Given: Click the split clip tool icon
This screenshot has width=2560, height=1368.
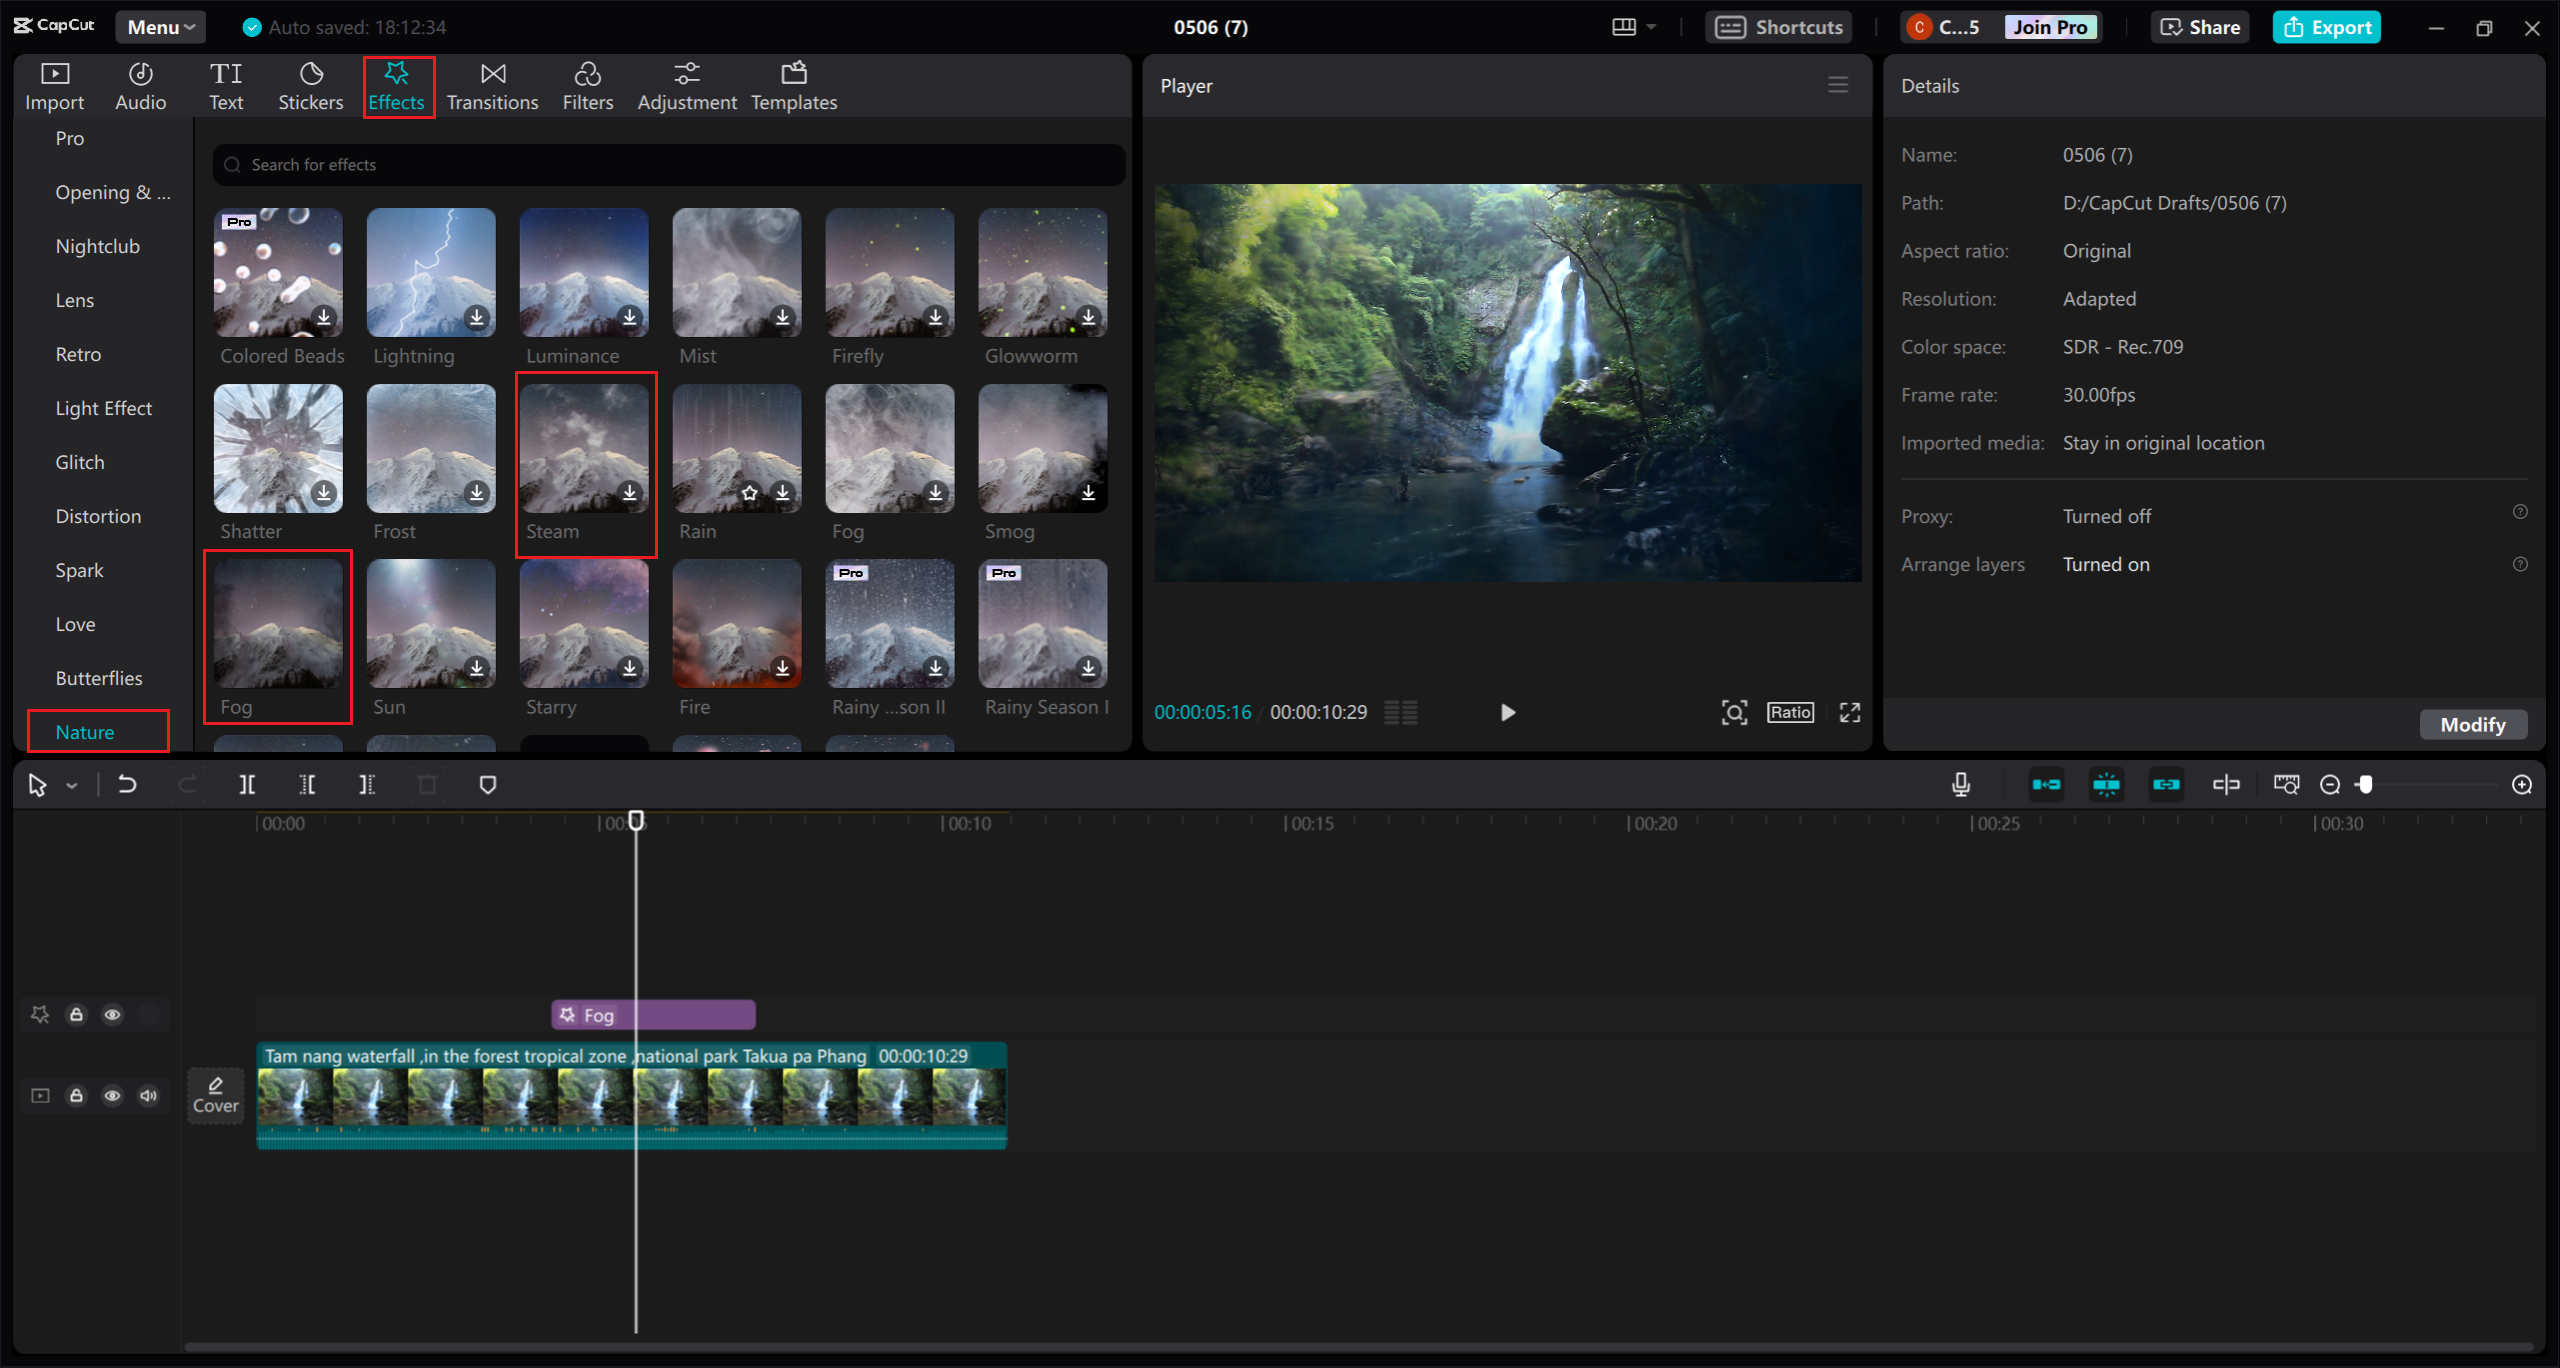Looking at the screenshot, I should [x=247, y=785].
